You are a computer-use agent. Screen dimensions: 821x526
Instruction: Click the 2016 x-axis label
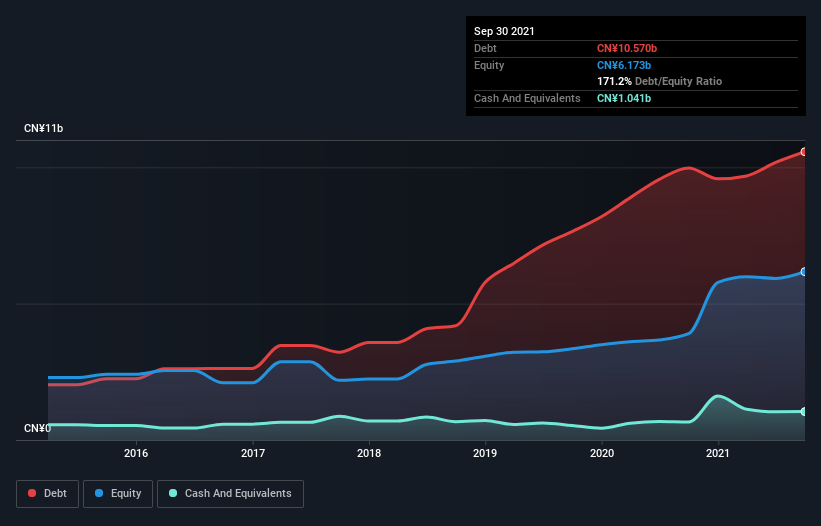[x=136, y=453]
